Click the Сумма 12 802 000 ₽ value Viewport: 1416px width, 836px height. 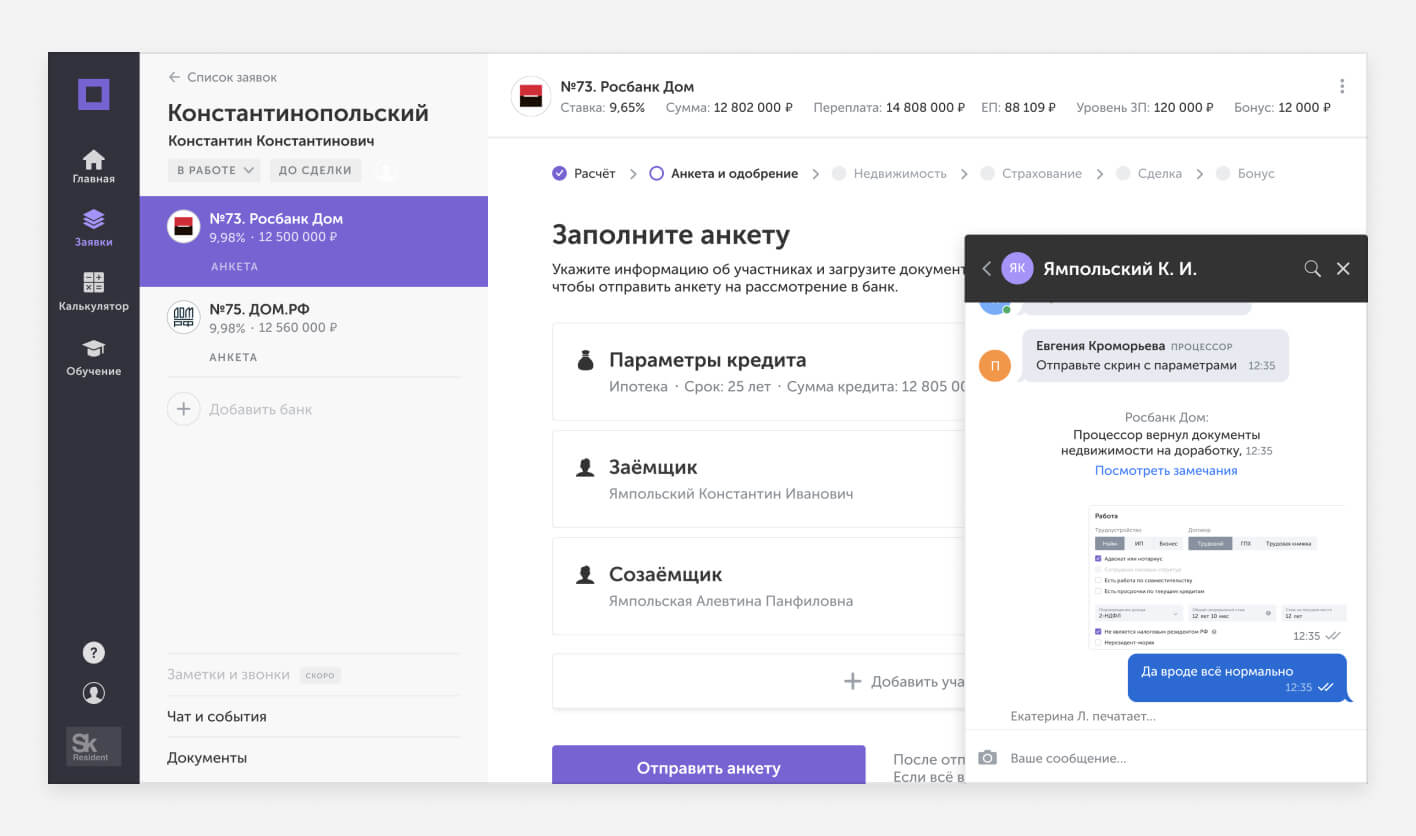pos(729,107)
